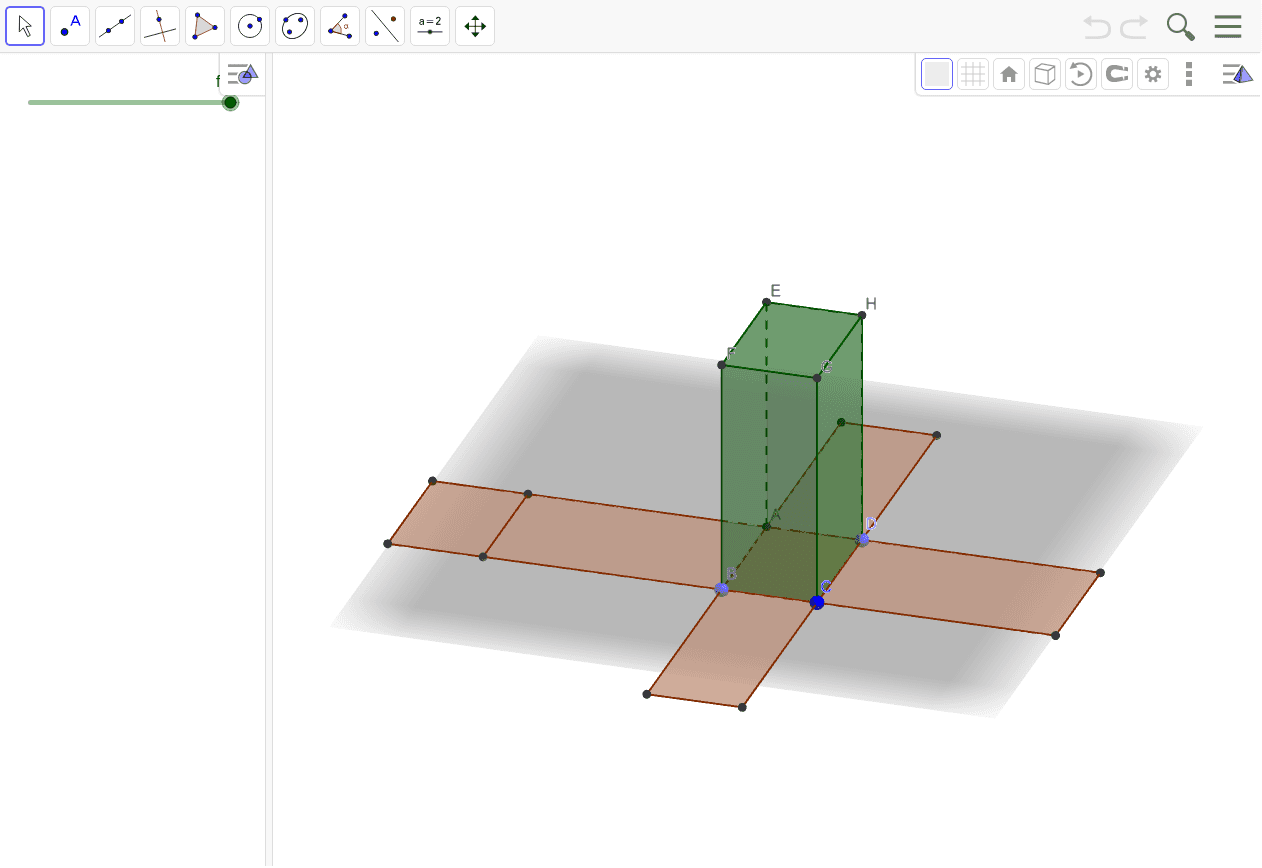Pick the Angle measurement tool
Image resolution: width=1262 pixels, height=868 pixels.
point(339,25)
